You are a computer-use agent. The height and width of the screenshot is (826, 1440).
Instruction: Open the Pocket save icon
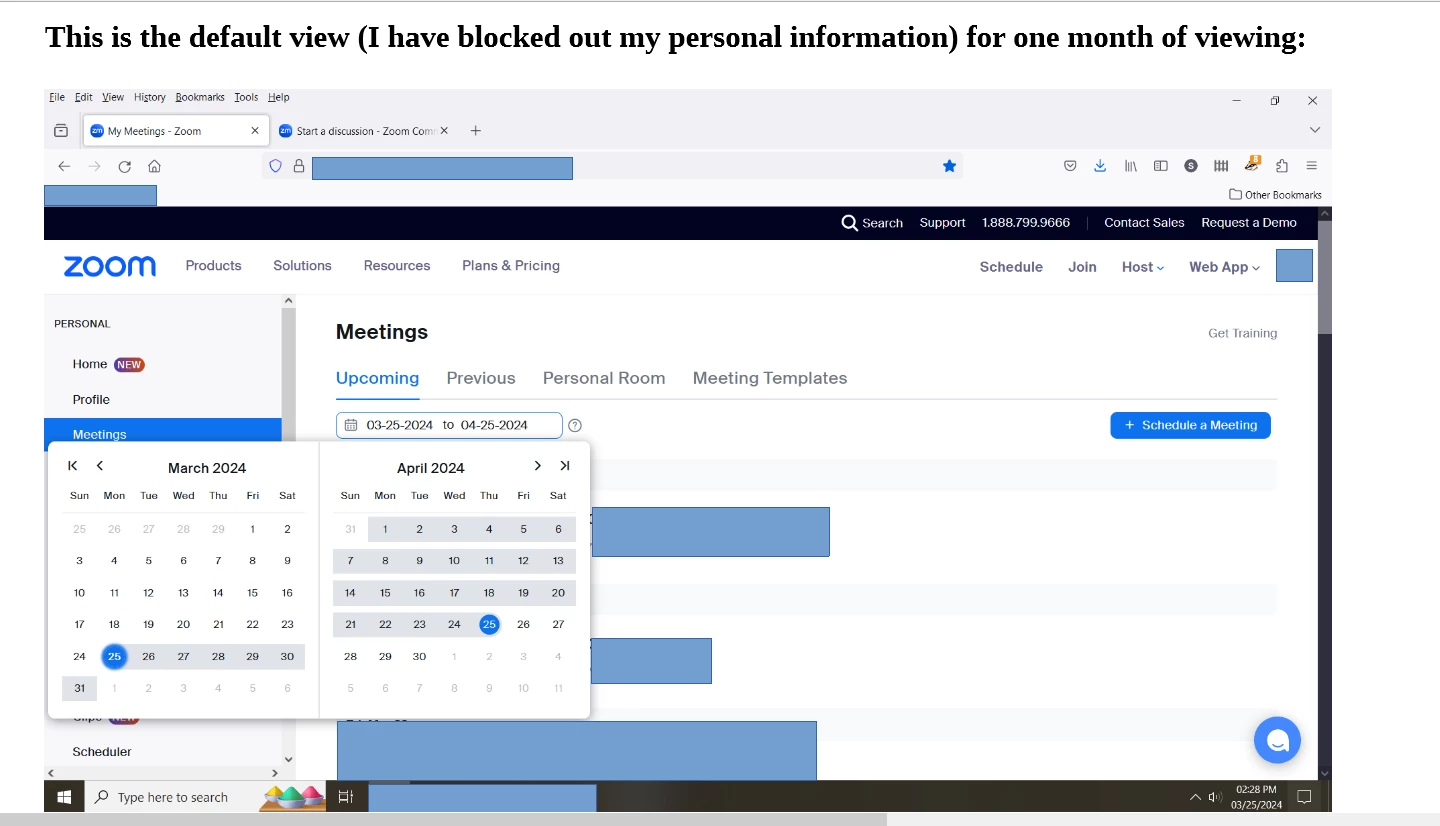pos(1070,166)
